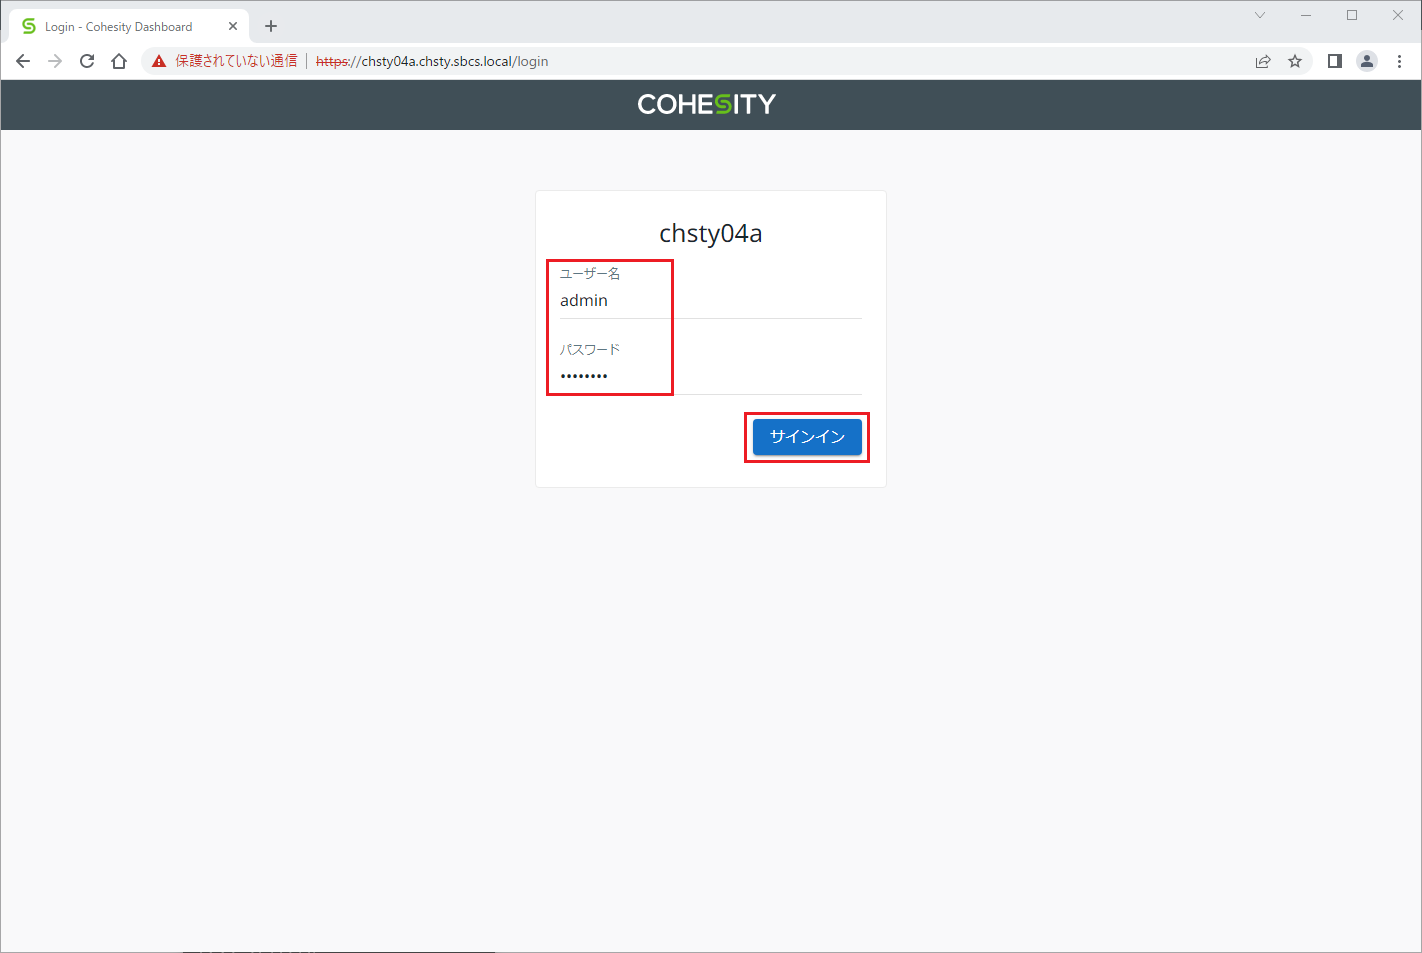Open the browser profile avatar
This screenshot has width=1422, height=953.
[x=1367, y=61]
